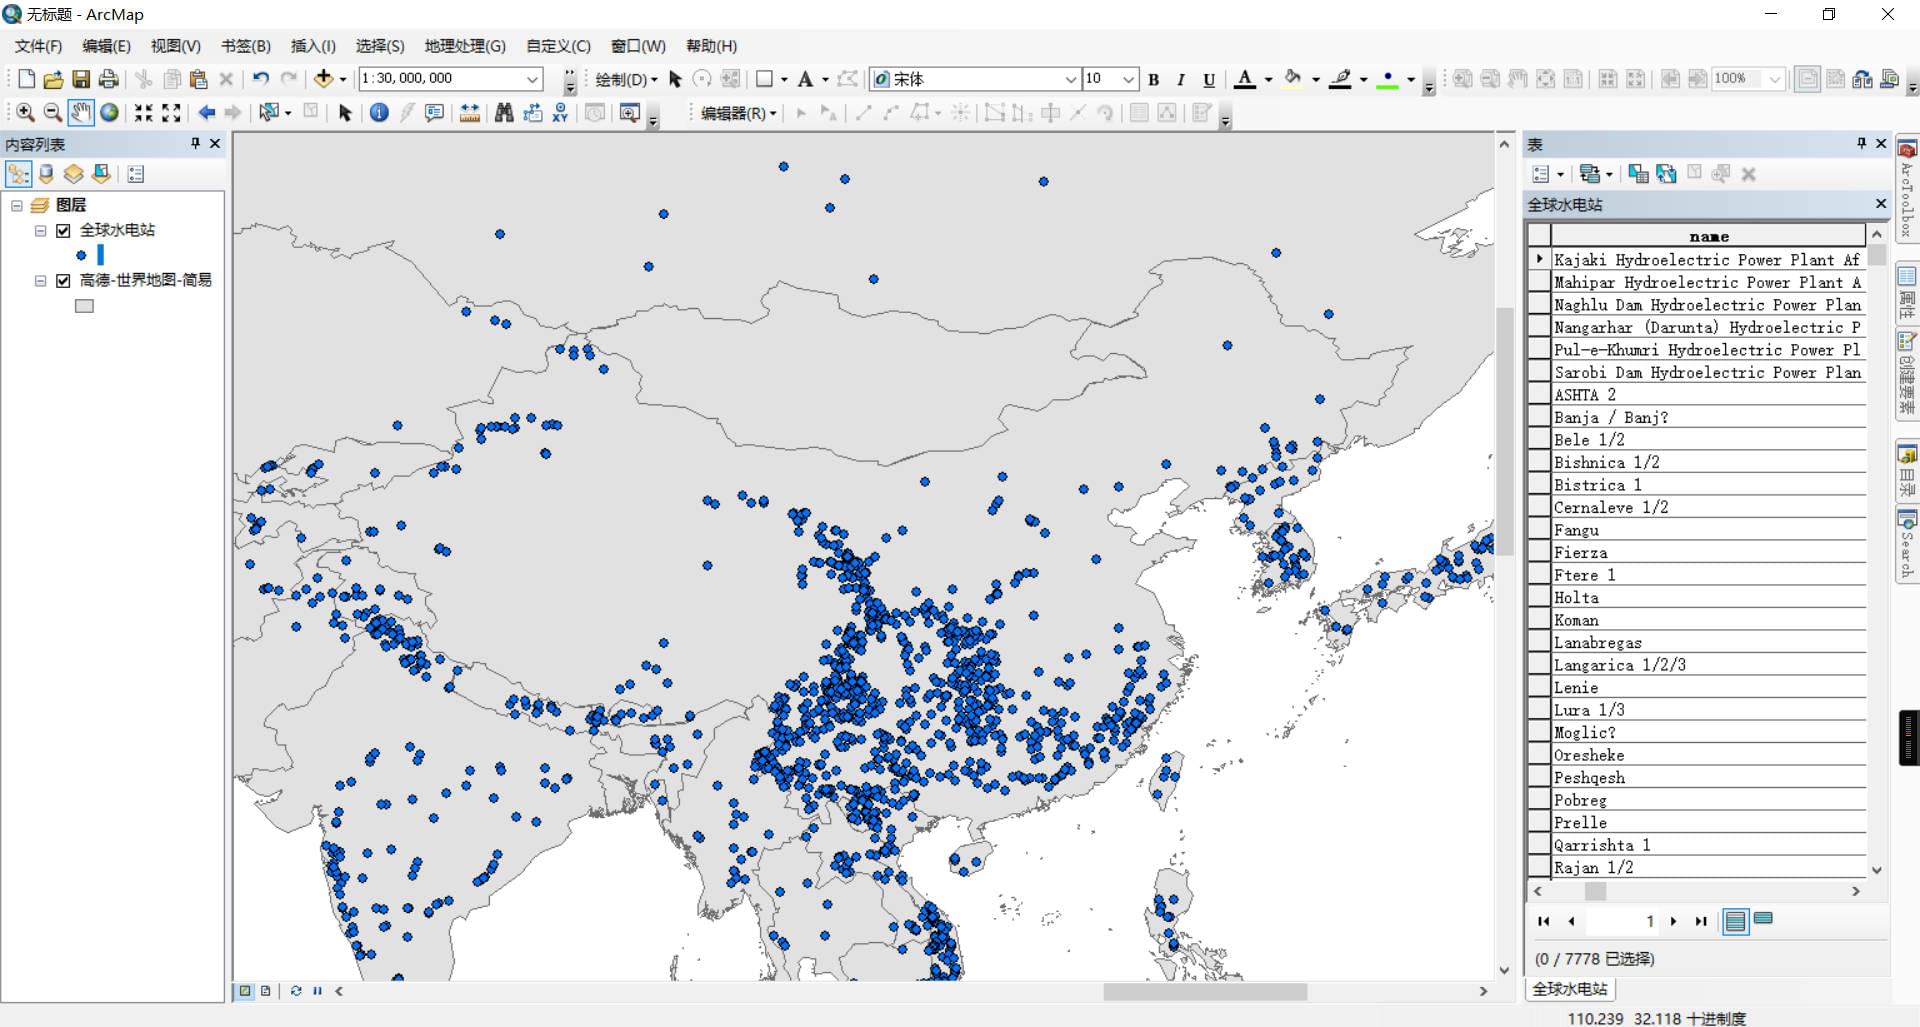
Task: Select the Zoom In tool
Action: [26, 113]
